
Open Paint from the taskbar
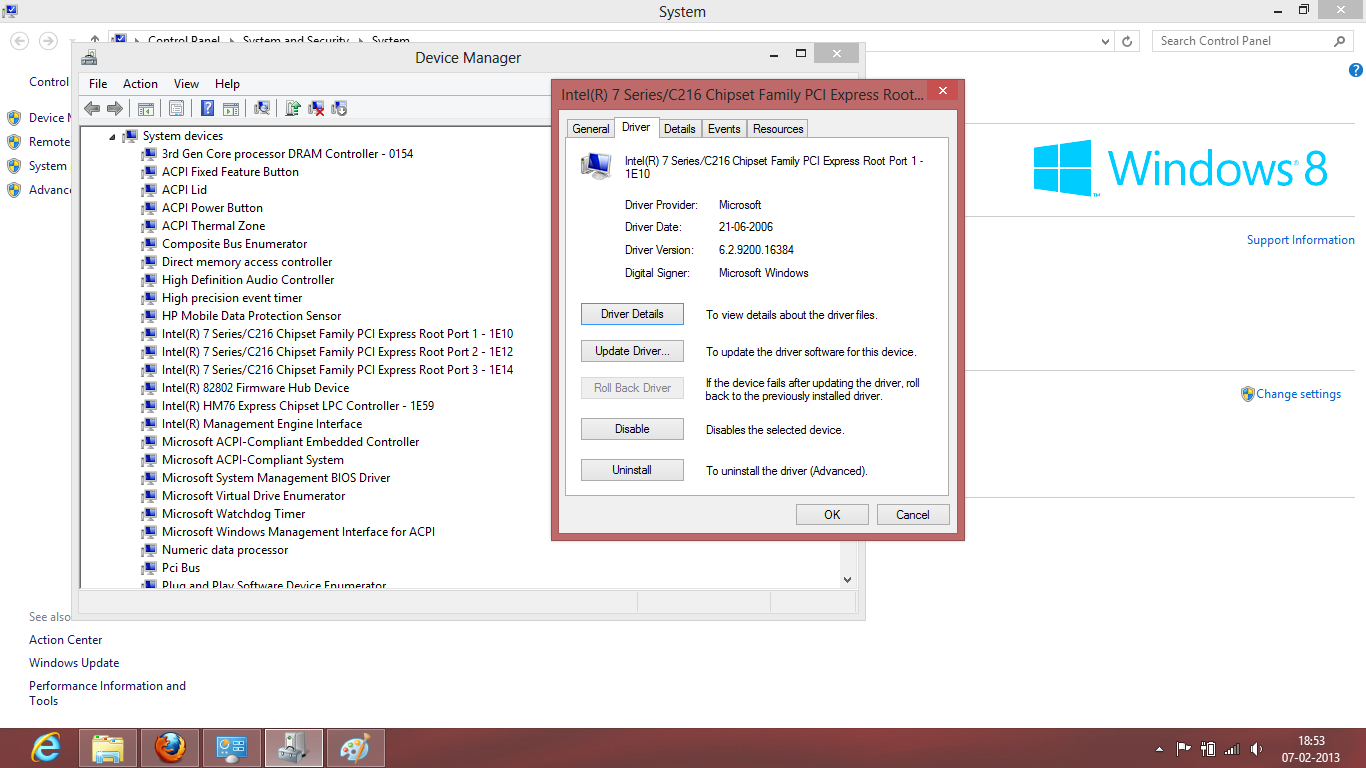click(x=356, y=747)
